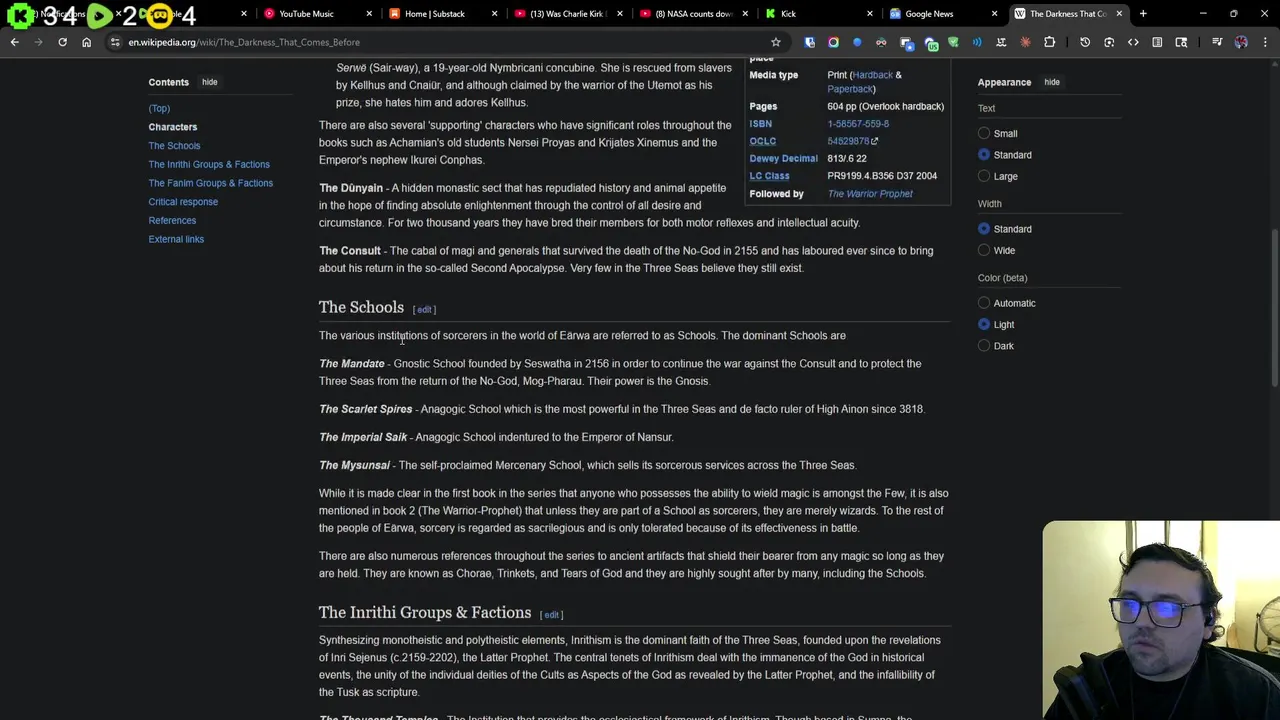Image resolution: width=1280 pixels, height=720 pixels.
Task: Select Light color mode
Action: [x=984, y=324]
